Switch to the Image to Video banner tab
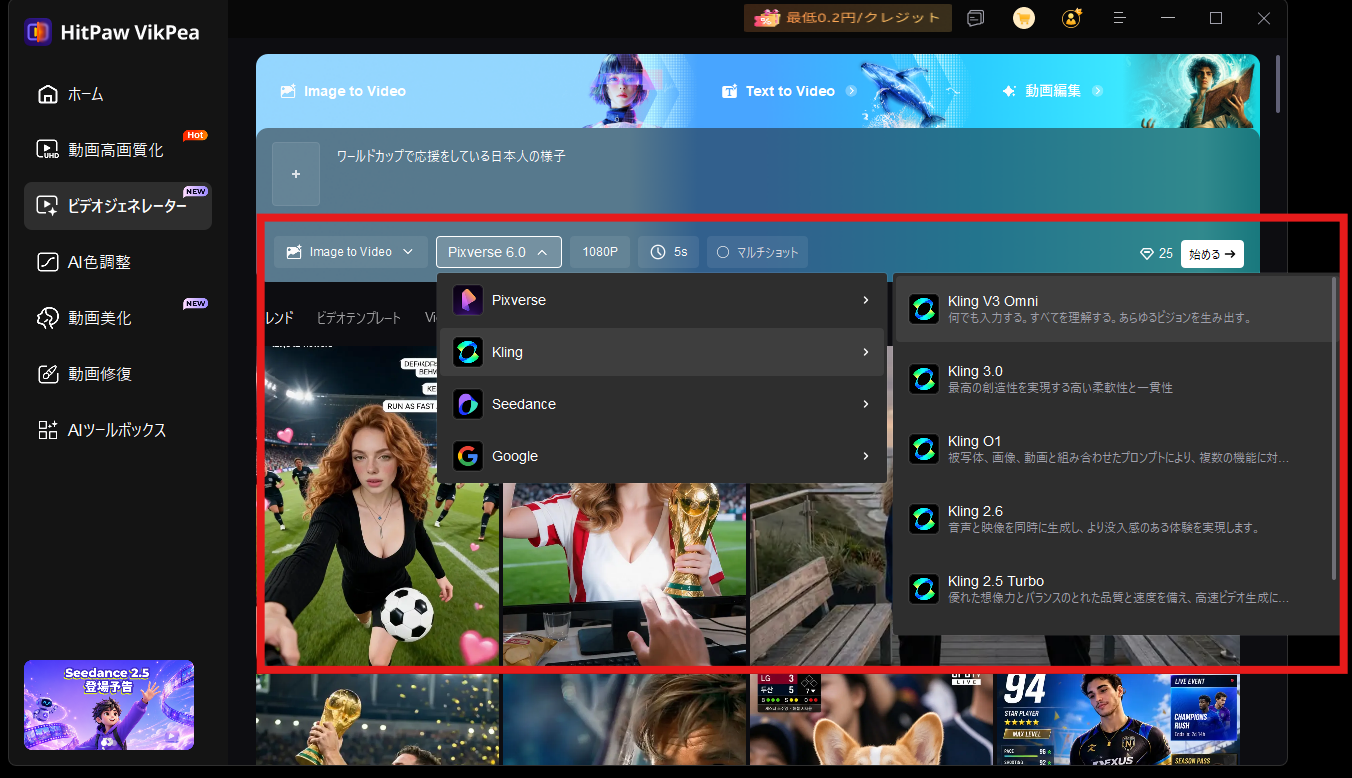 click(x=344, y=91)
